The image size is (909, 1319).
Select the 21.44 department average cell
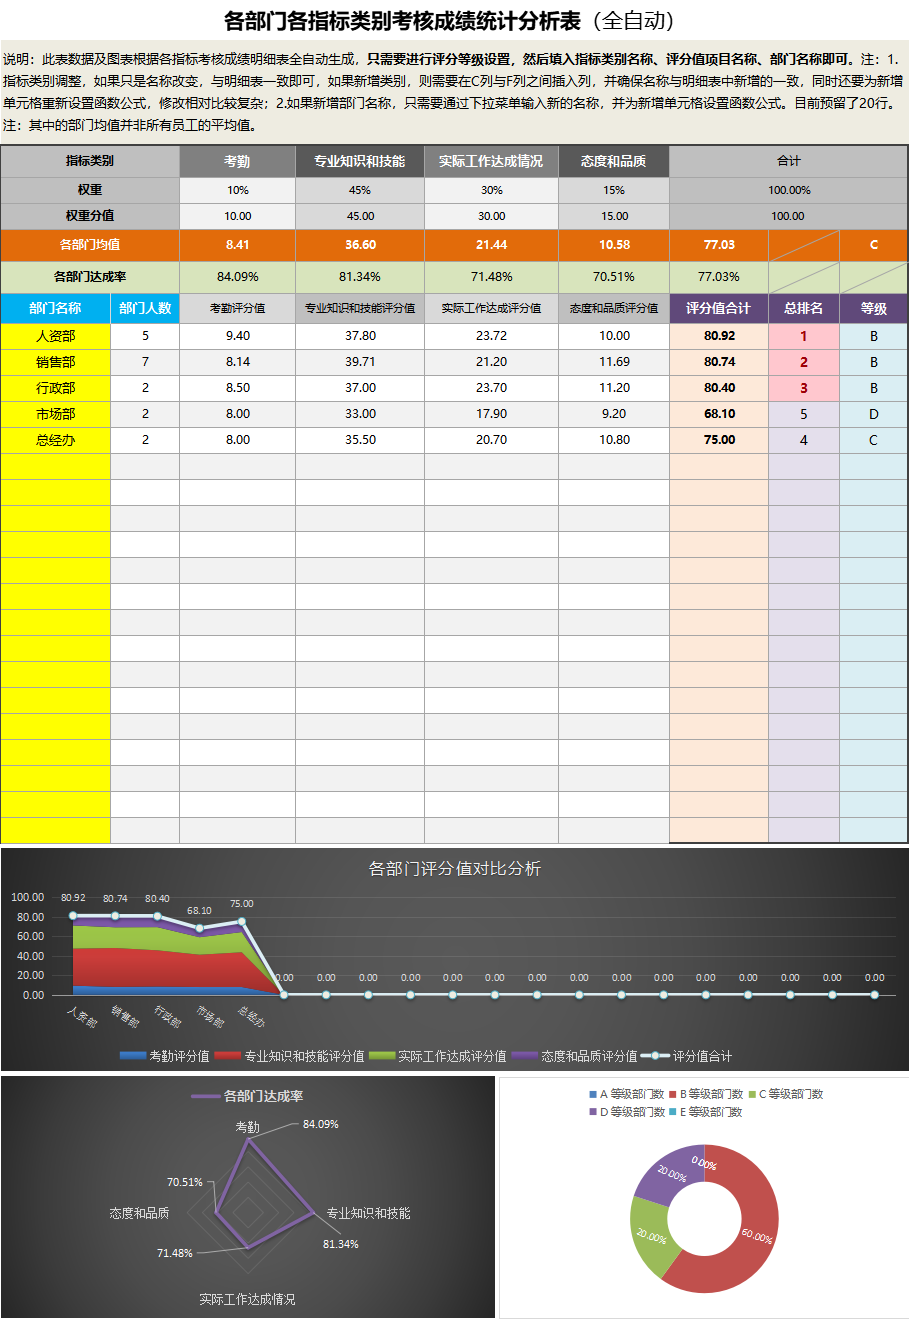click(x=491, y=245)
